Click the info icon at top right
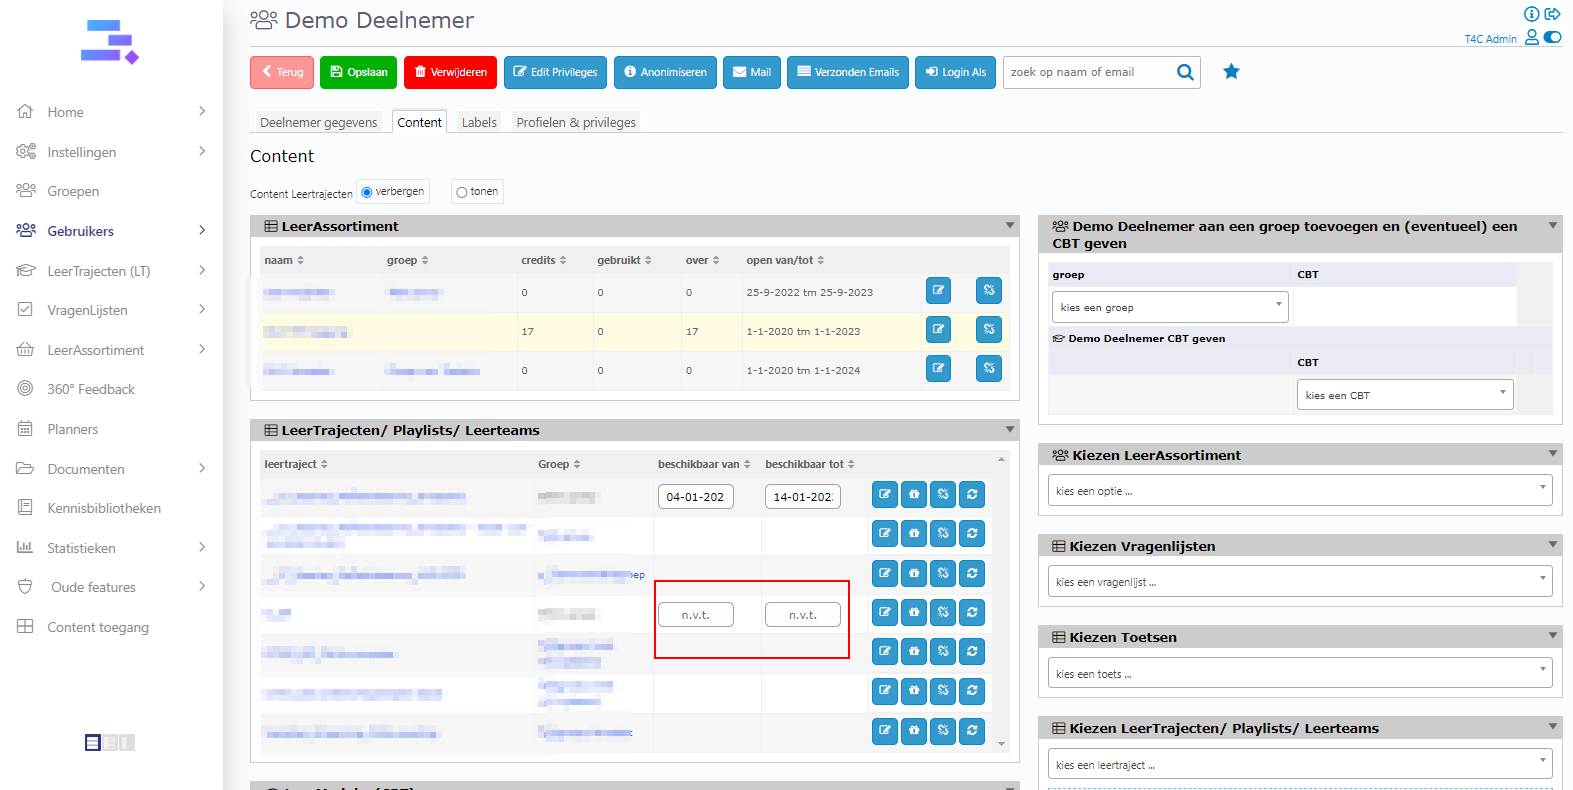Screen dimensions: 1573x790 point(1531,14)
